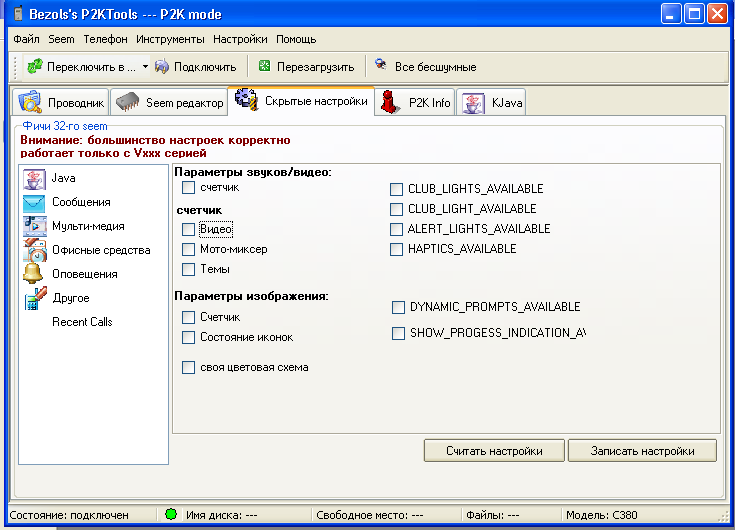Open the Инструменты menu
The height and width of the screenshot is (530, 735).
click(170, 39)
